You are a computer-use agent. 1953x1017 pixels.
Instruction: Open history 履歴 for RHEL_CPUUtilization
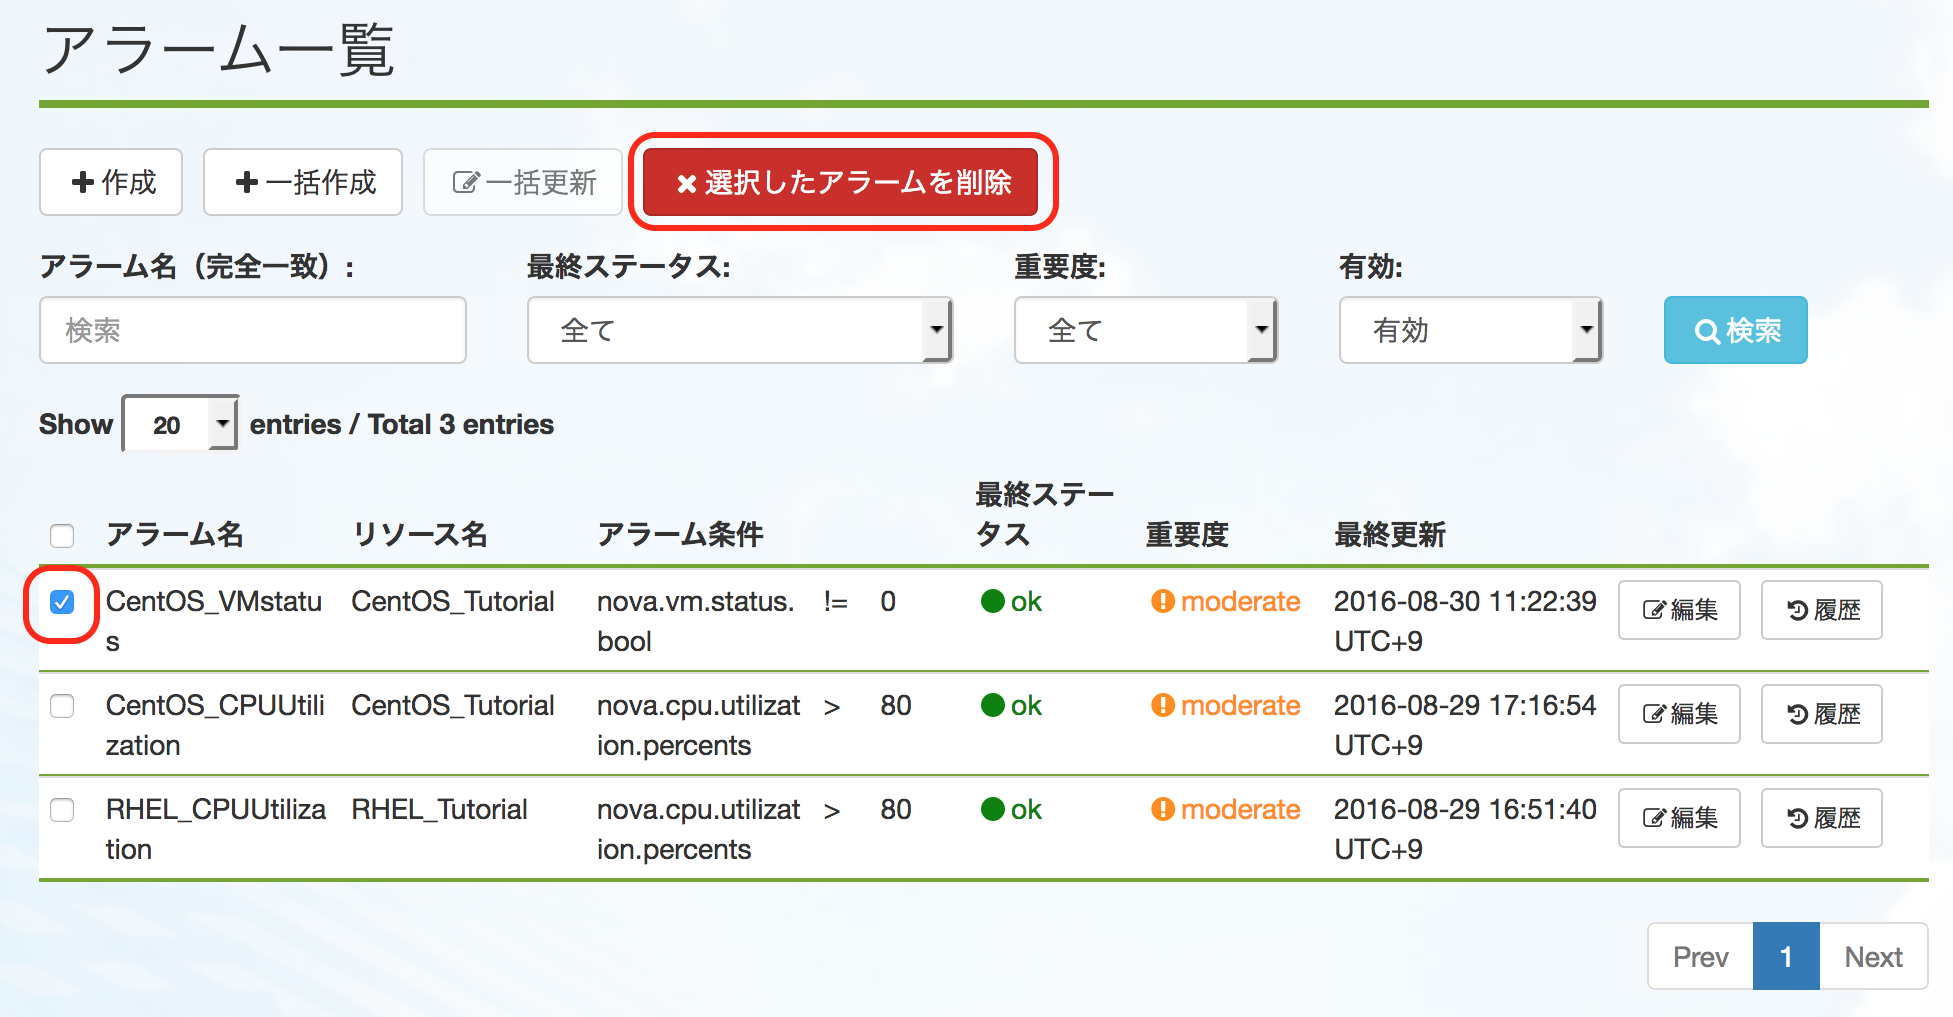click(1822, 818)
